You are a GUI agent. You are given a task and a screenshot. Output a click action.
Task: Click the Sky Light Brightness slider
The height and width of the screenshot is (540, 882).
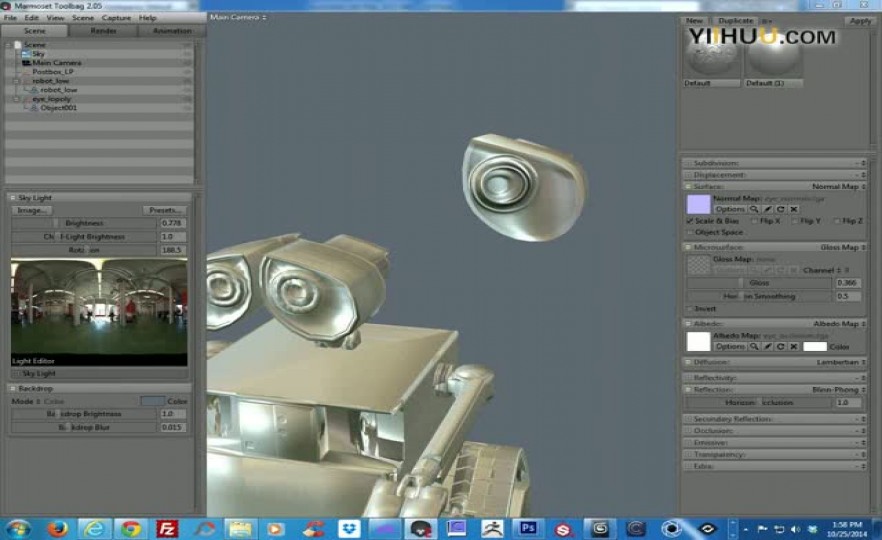click(84, 223)
